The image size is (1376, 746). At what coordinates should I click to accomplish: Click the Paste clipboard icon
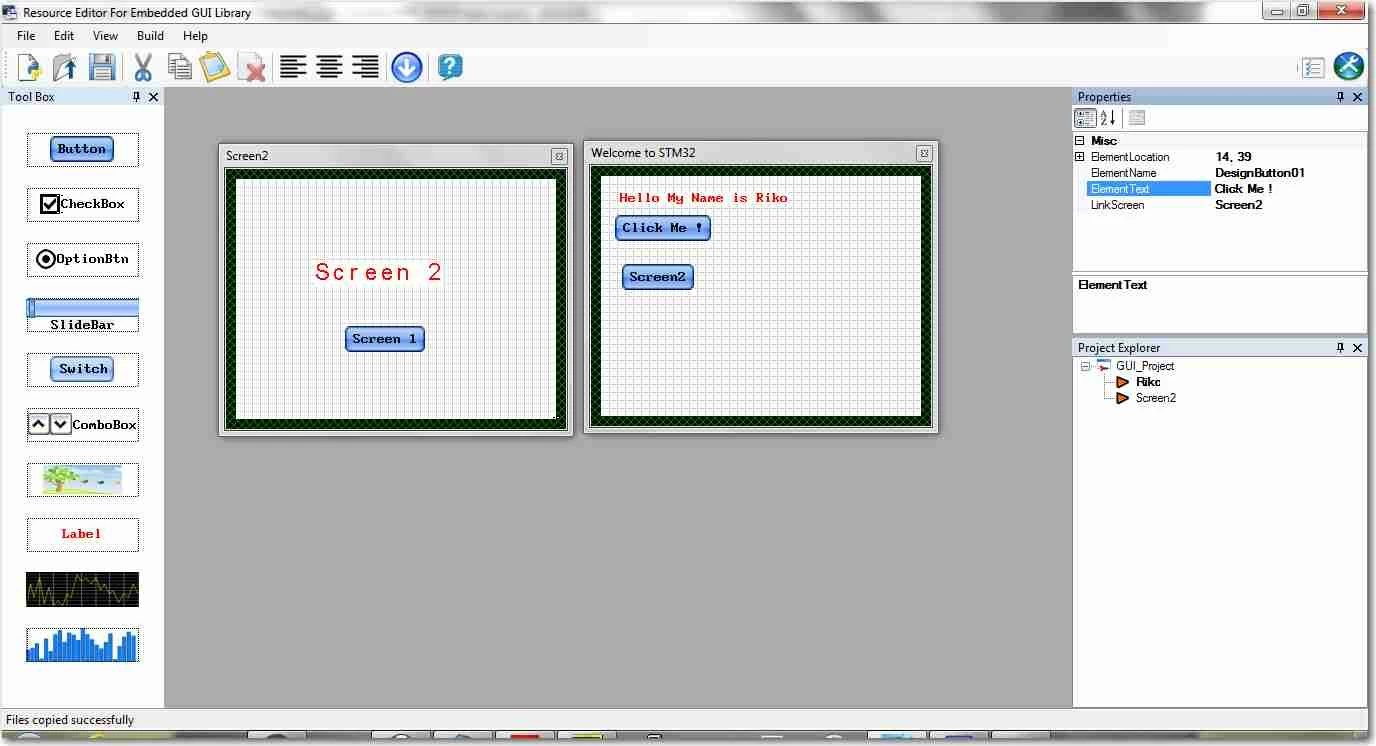tap(215, 67)
